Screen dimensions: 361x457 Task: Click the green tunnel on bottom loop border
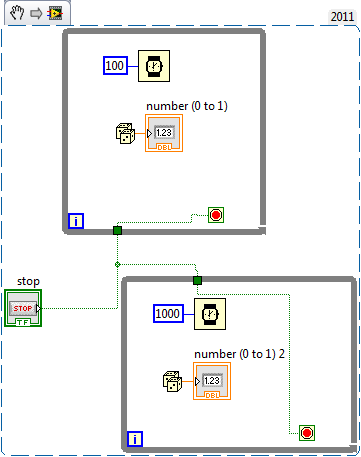pyautogui.click(x=197, y=280)
